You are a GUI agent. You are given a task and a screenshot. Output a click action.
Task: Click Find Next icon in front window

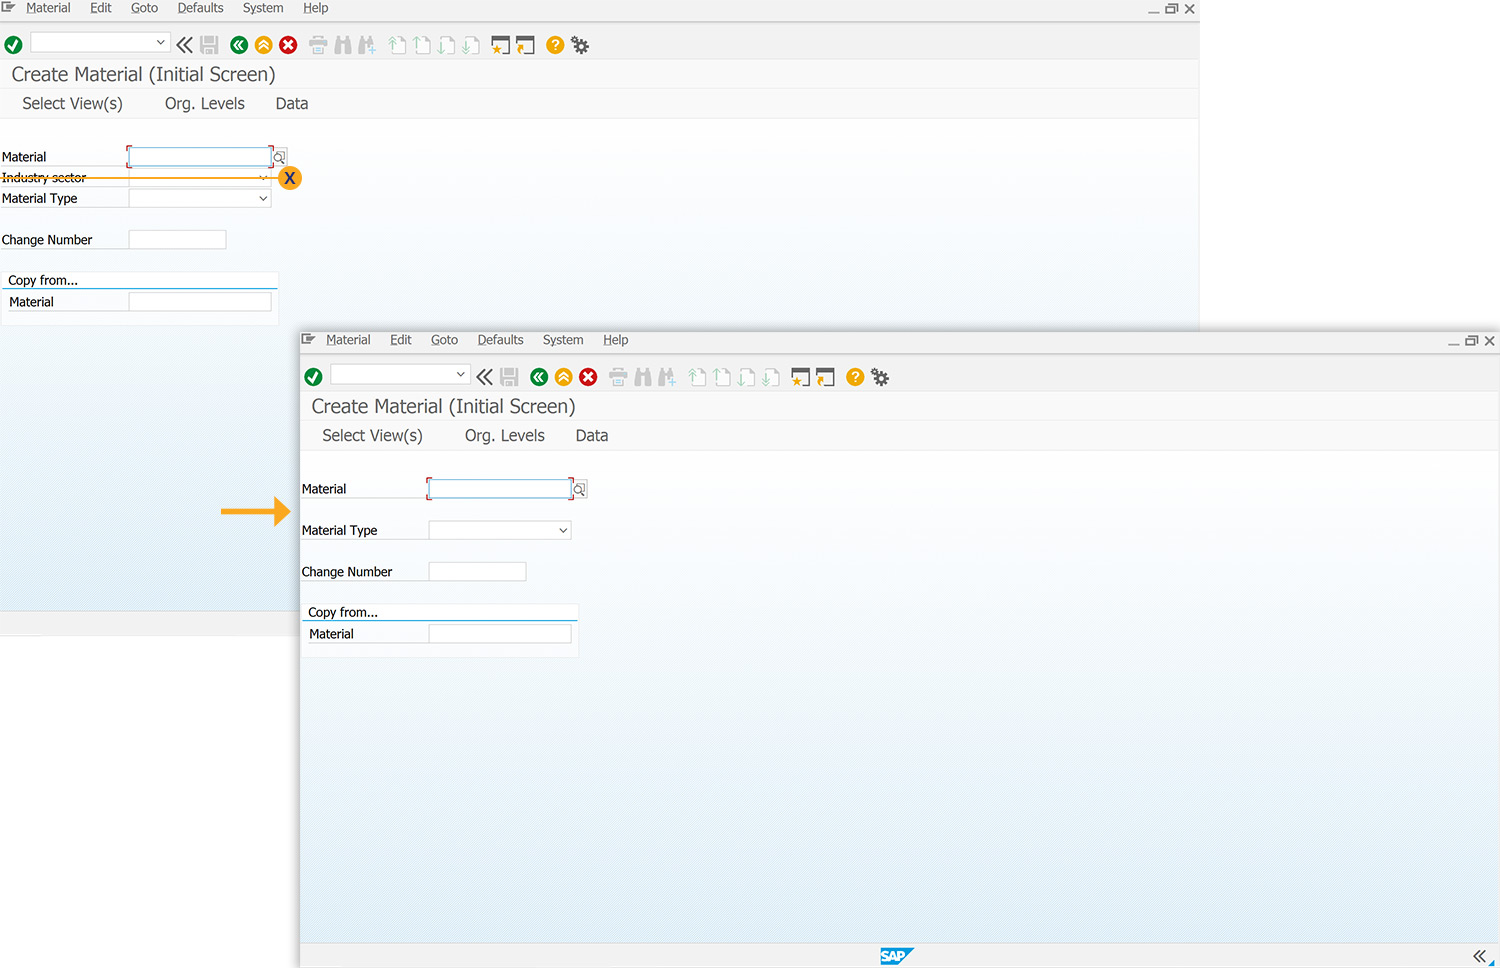point(667,377)
